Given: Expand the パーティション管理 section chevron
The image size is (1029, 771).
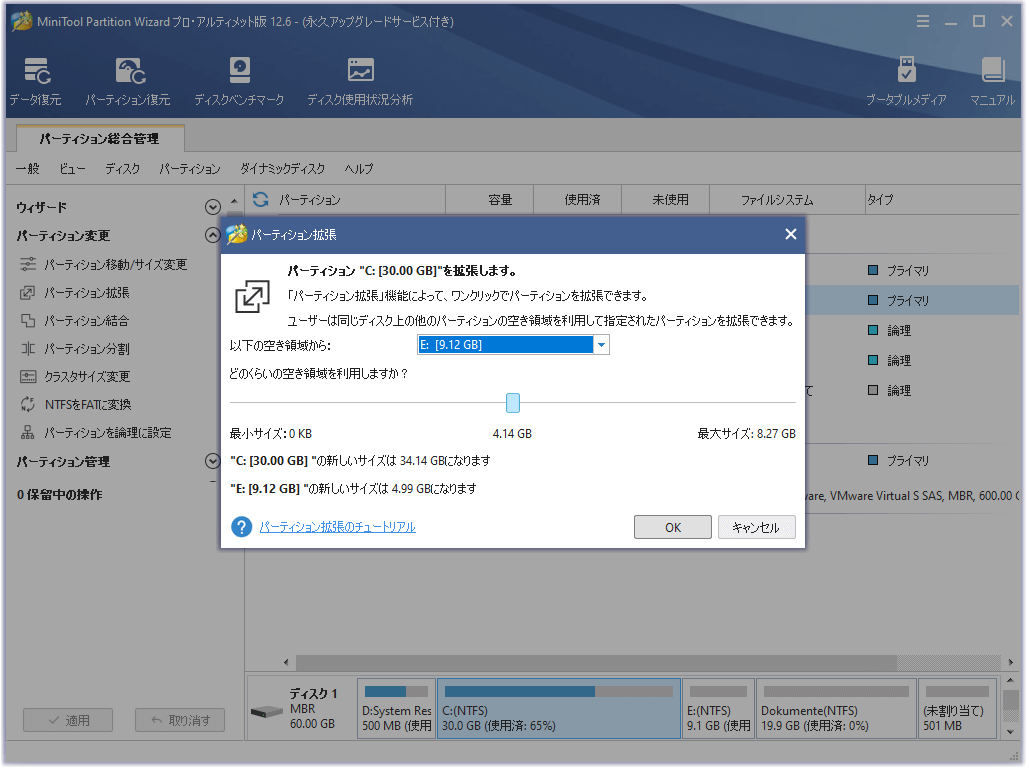Looking at the screenshot, I should (212, 462).
